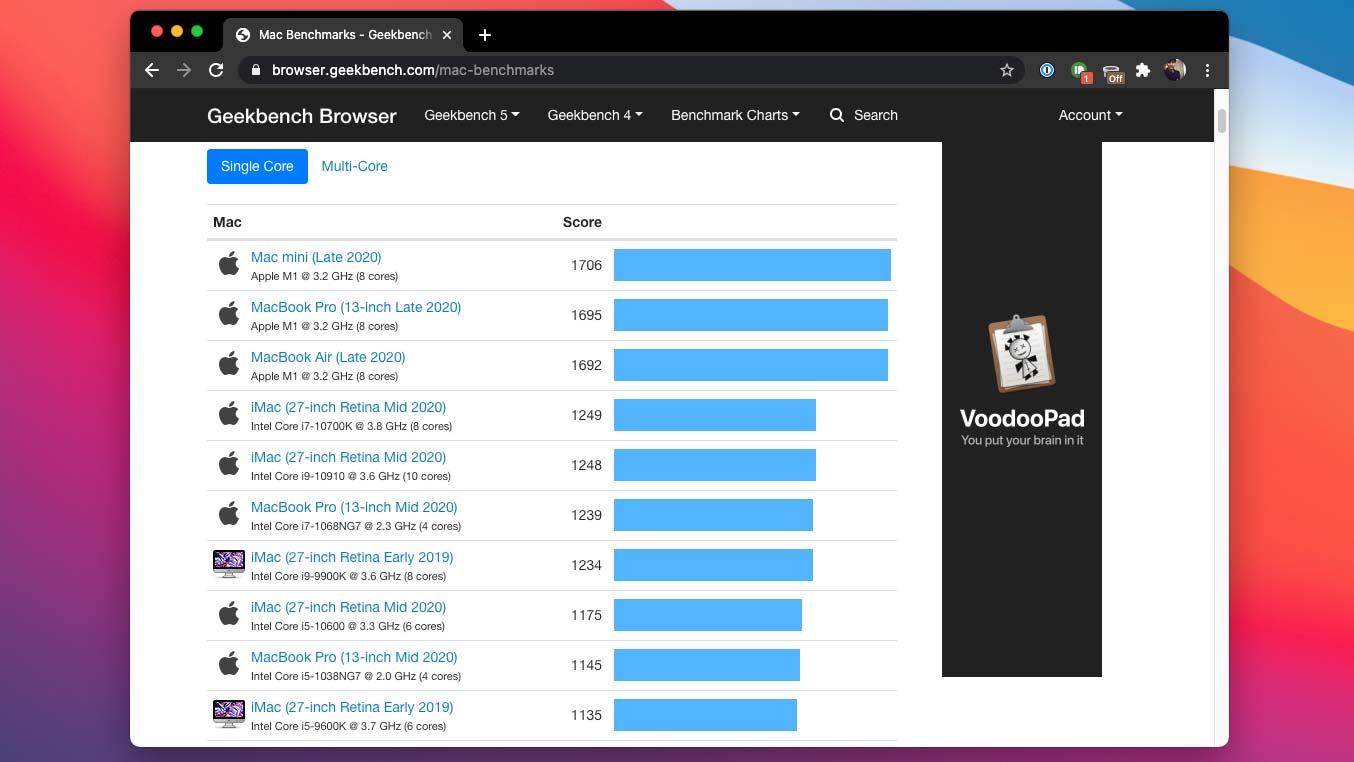
Task: Bookmark this page with the star
Action: pos(1007,70)
